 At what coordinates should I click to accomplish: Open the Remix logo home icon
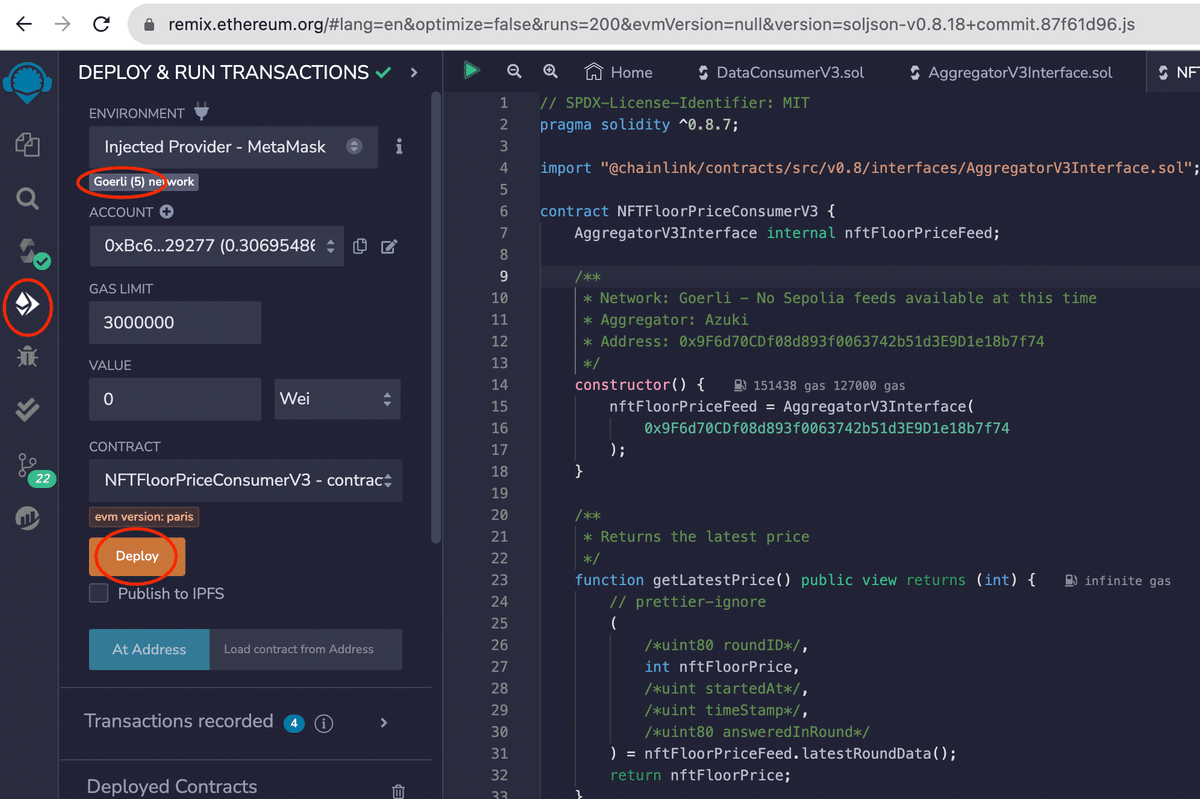coord(28,83)
